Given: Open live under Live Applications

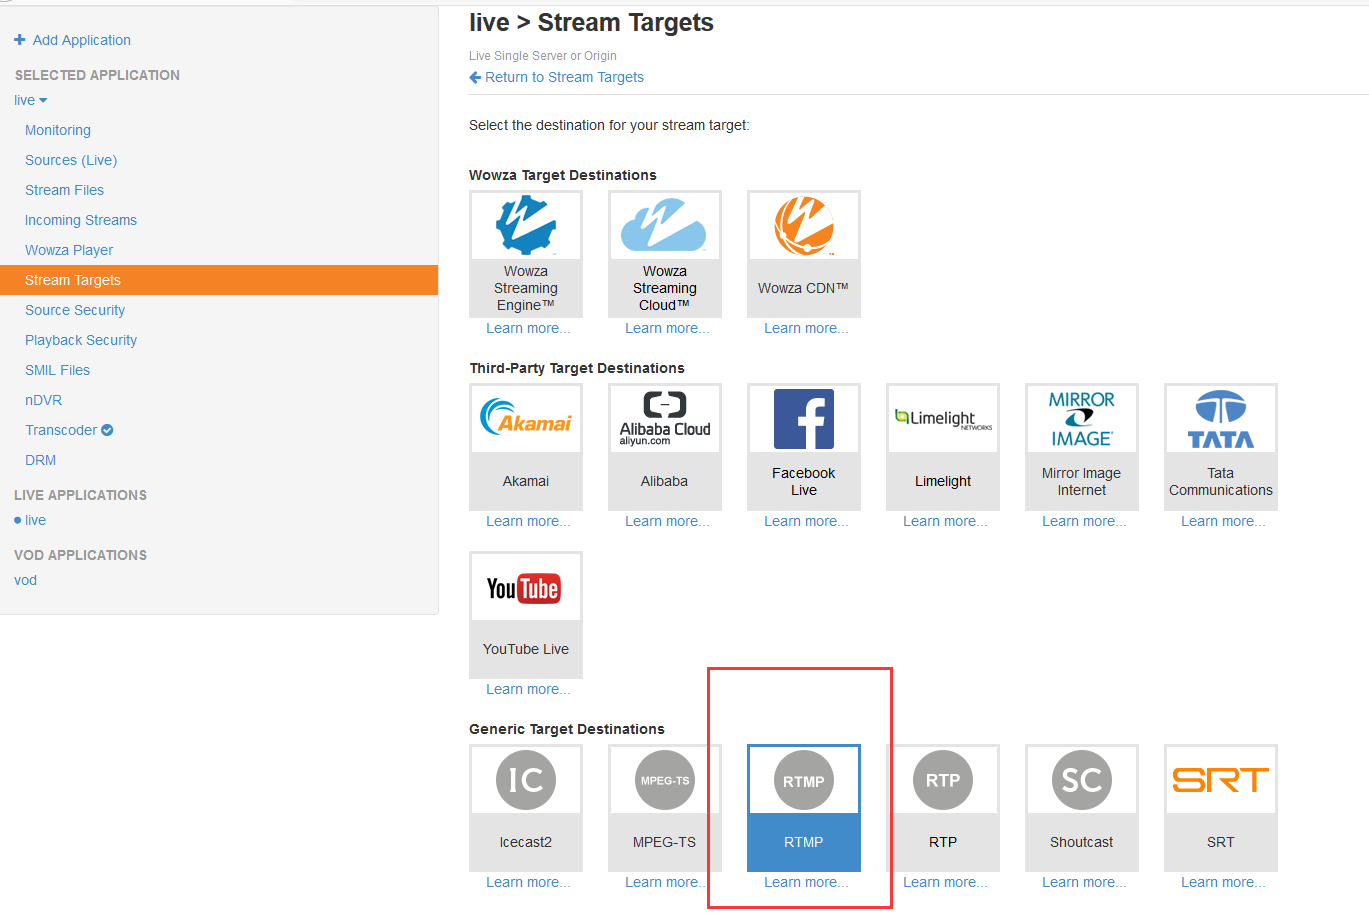Looking at the screenshot, I should point(35,520).
